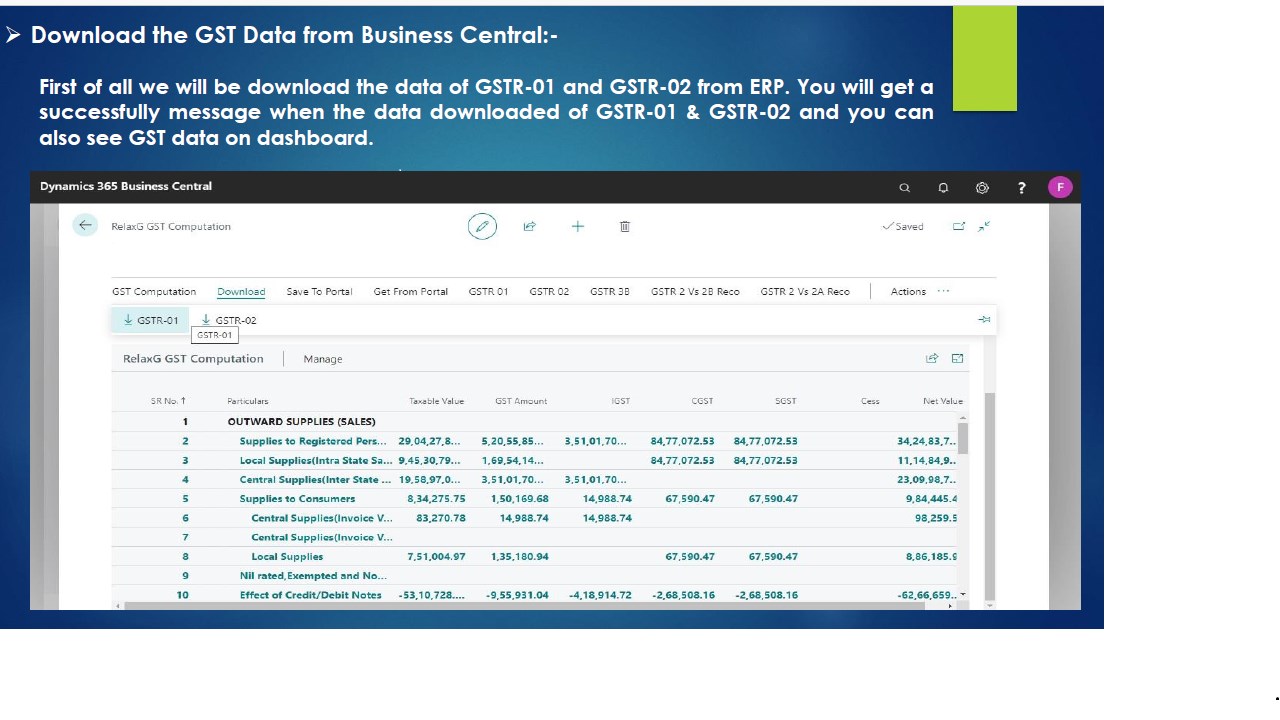Open the Actions menu
This screenshot has width=1280, height=720.
point(908,292)
